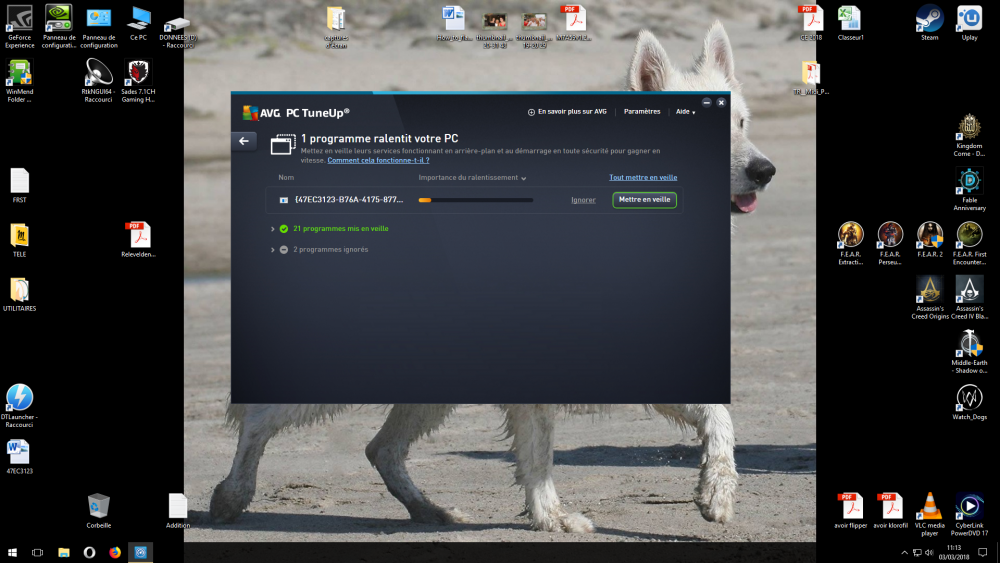Sort by the Nom column header
1000x563 pixels.
(286, 178)
